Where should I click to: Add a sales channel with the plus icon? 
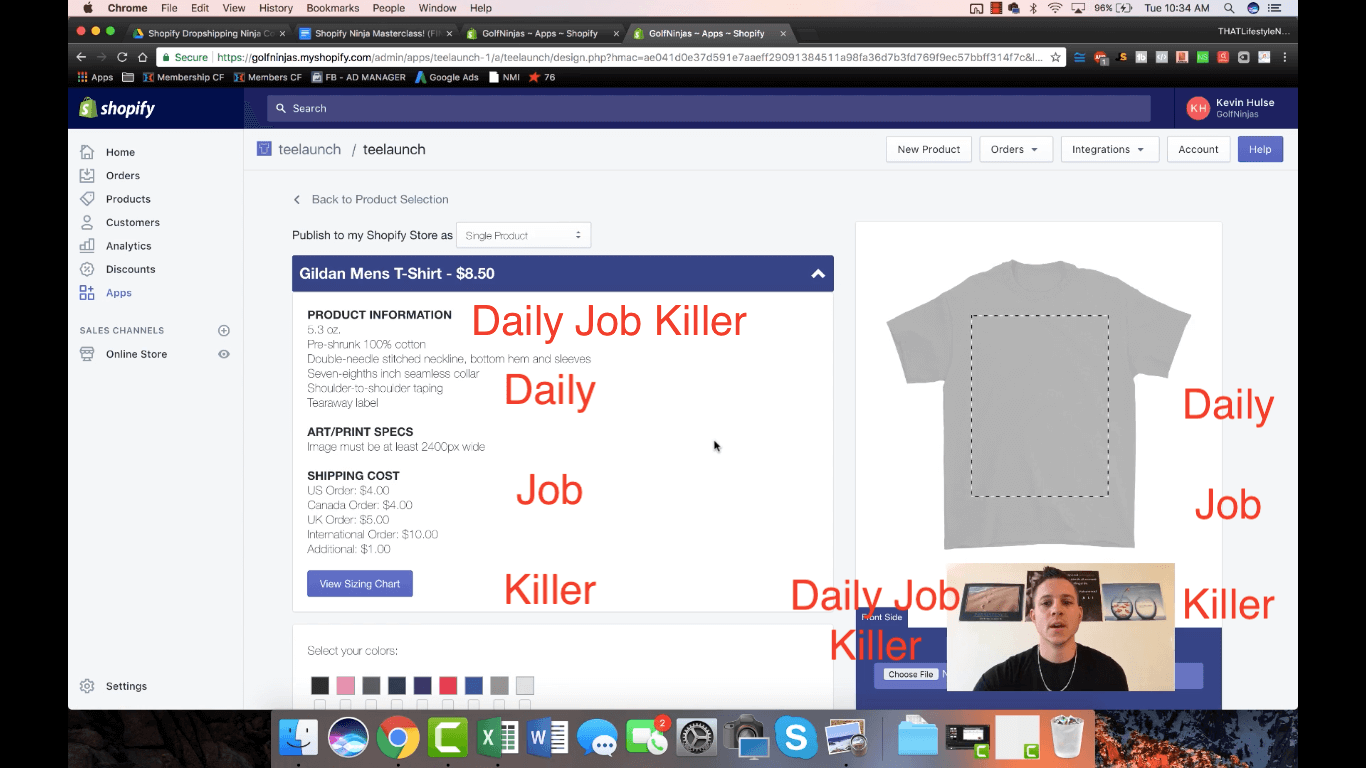pos(224,330)
